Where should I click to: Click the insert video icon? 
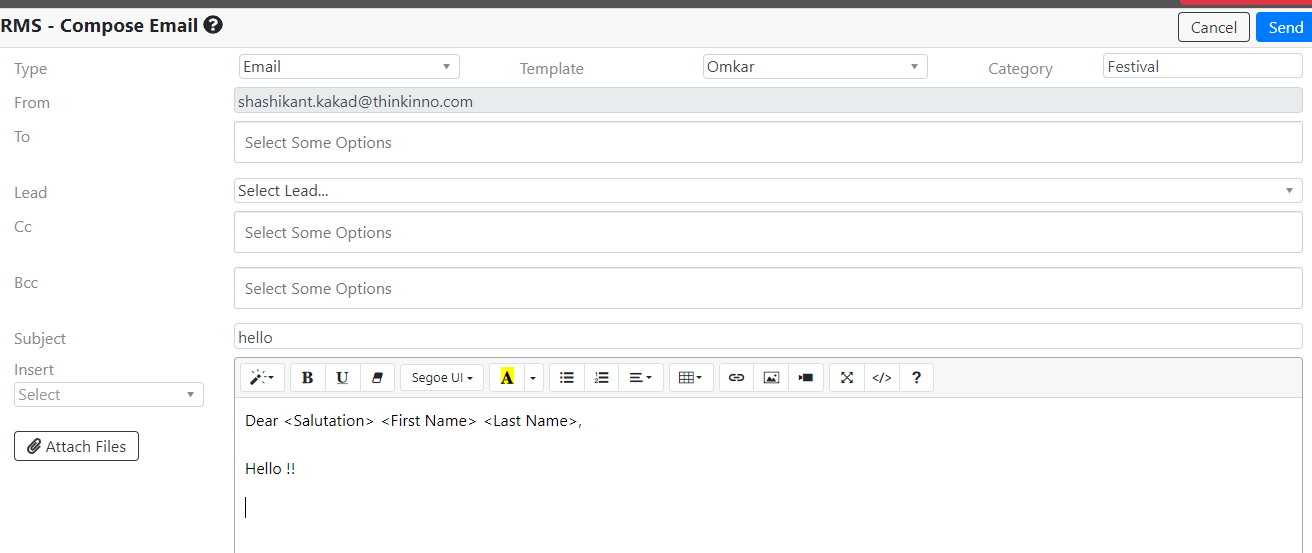pyautogui.click(x=805, y=377)
